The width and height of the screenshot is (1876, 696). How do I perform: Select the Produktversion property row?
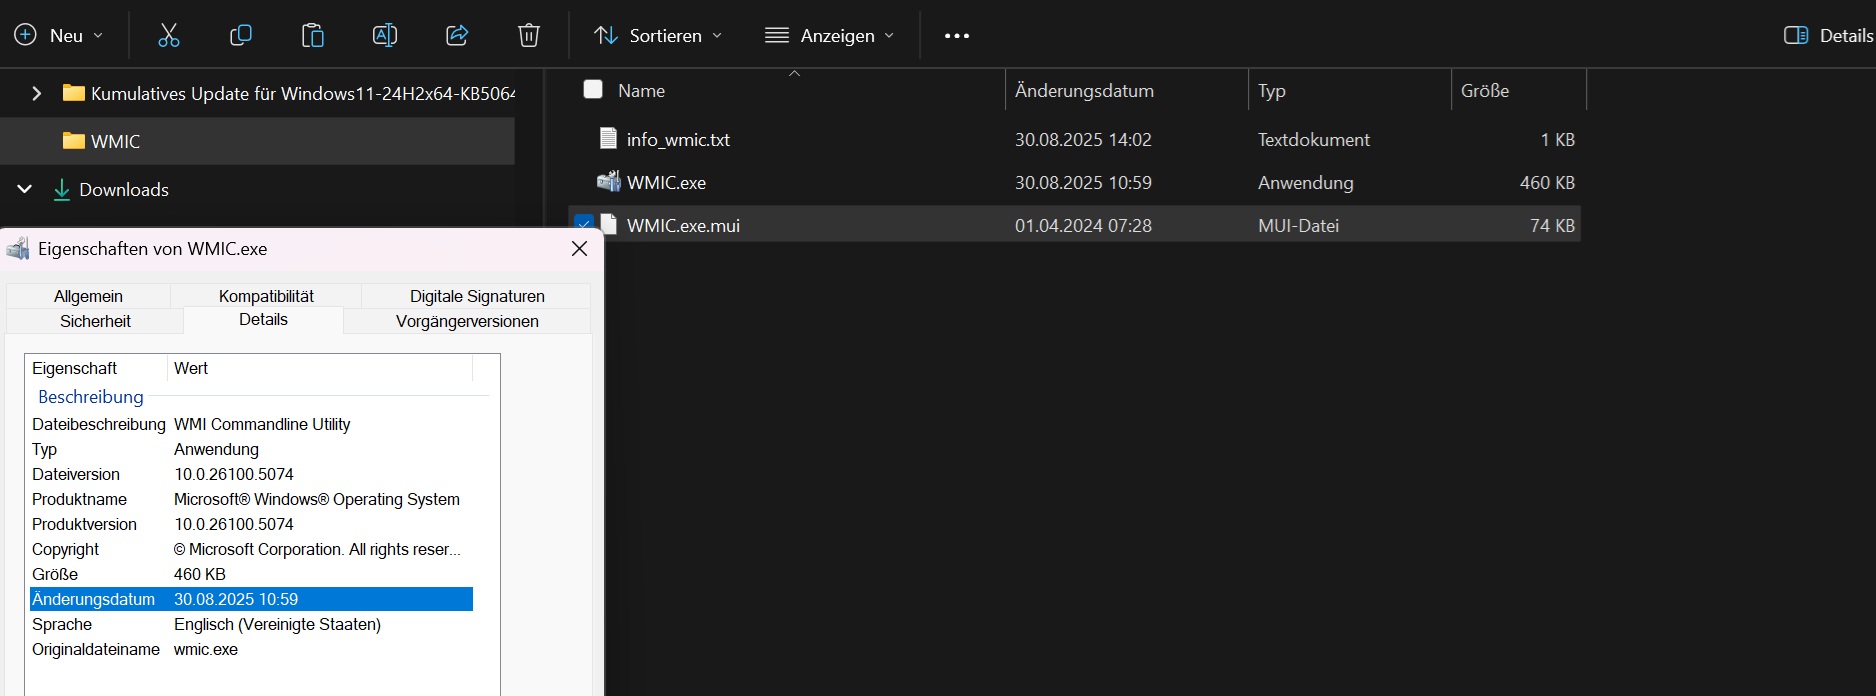tap(251, 524)
